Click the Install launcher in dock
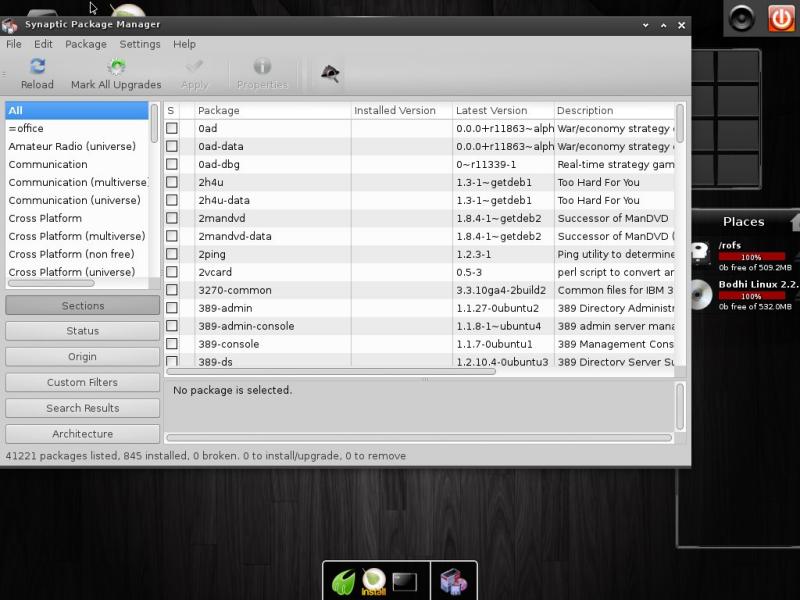The image size is (800, 600). [374, 582]
